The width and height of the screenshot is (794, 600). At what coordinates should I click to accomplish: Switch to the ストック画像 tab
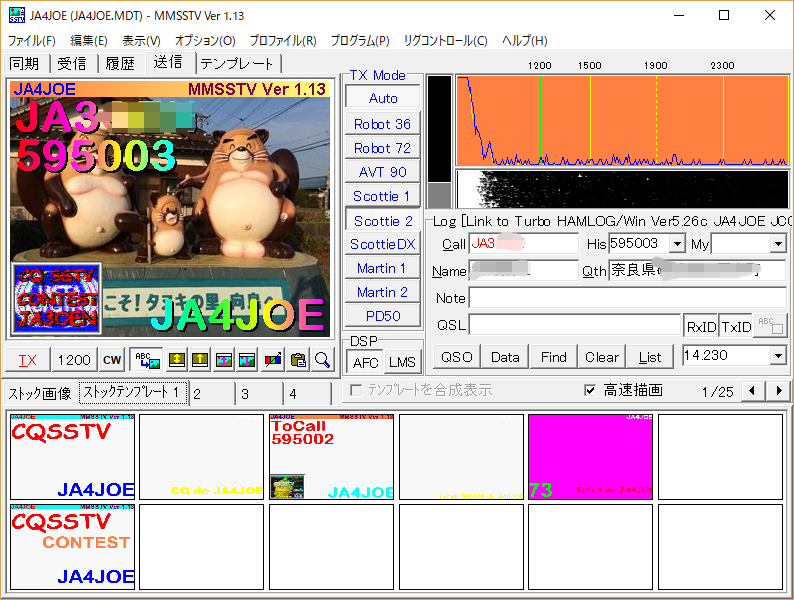pos(40,393)
